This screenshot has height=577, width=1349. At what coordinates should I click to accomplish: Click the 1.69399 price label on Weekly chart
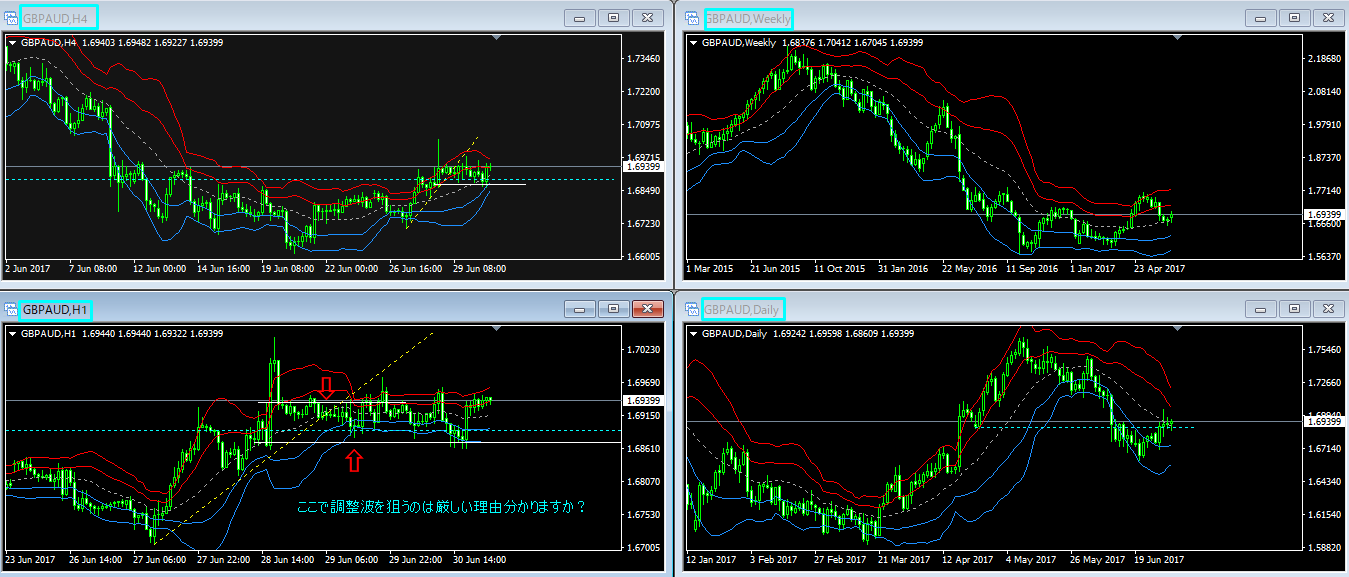1323,215
